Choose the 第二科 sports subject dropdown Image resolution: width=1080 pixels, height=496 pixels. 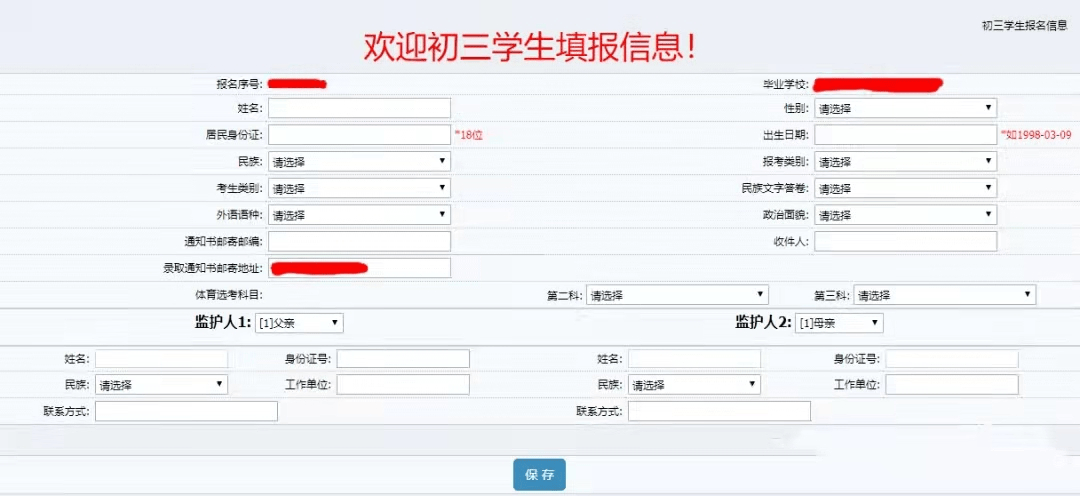point(677,295)
